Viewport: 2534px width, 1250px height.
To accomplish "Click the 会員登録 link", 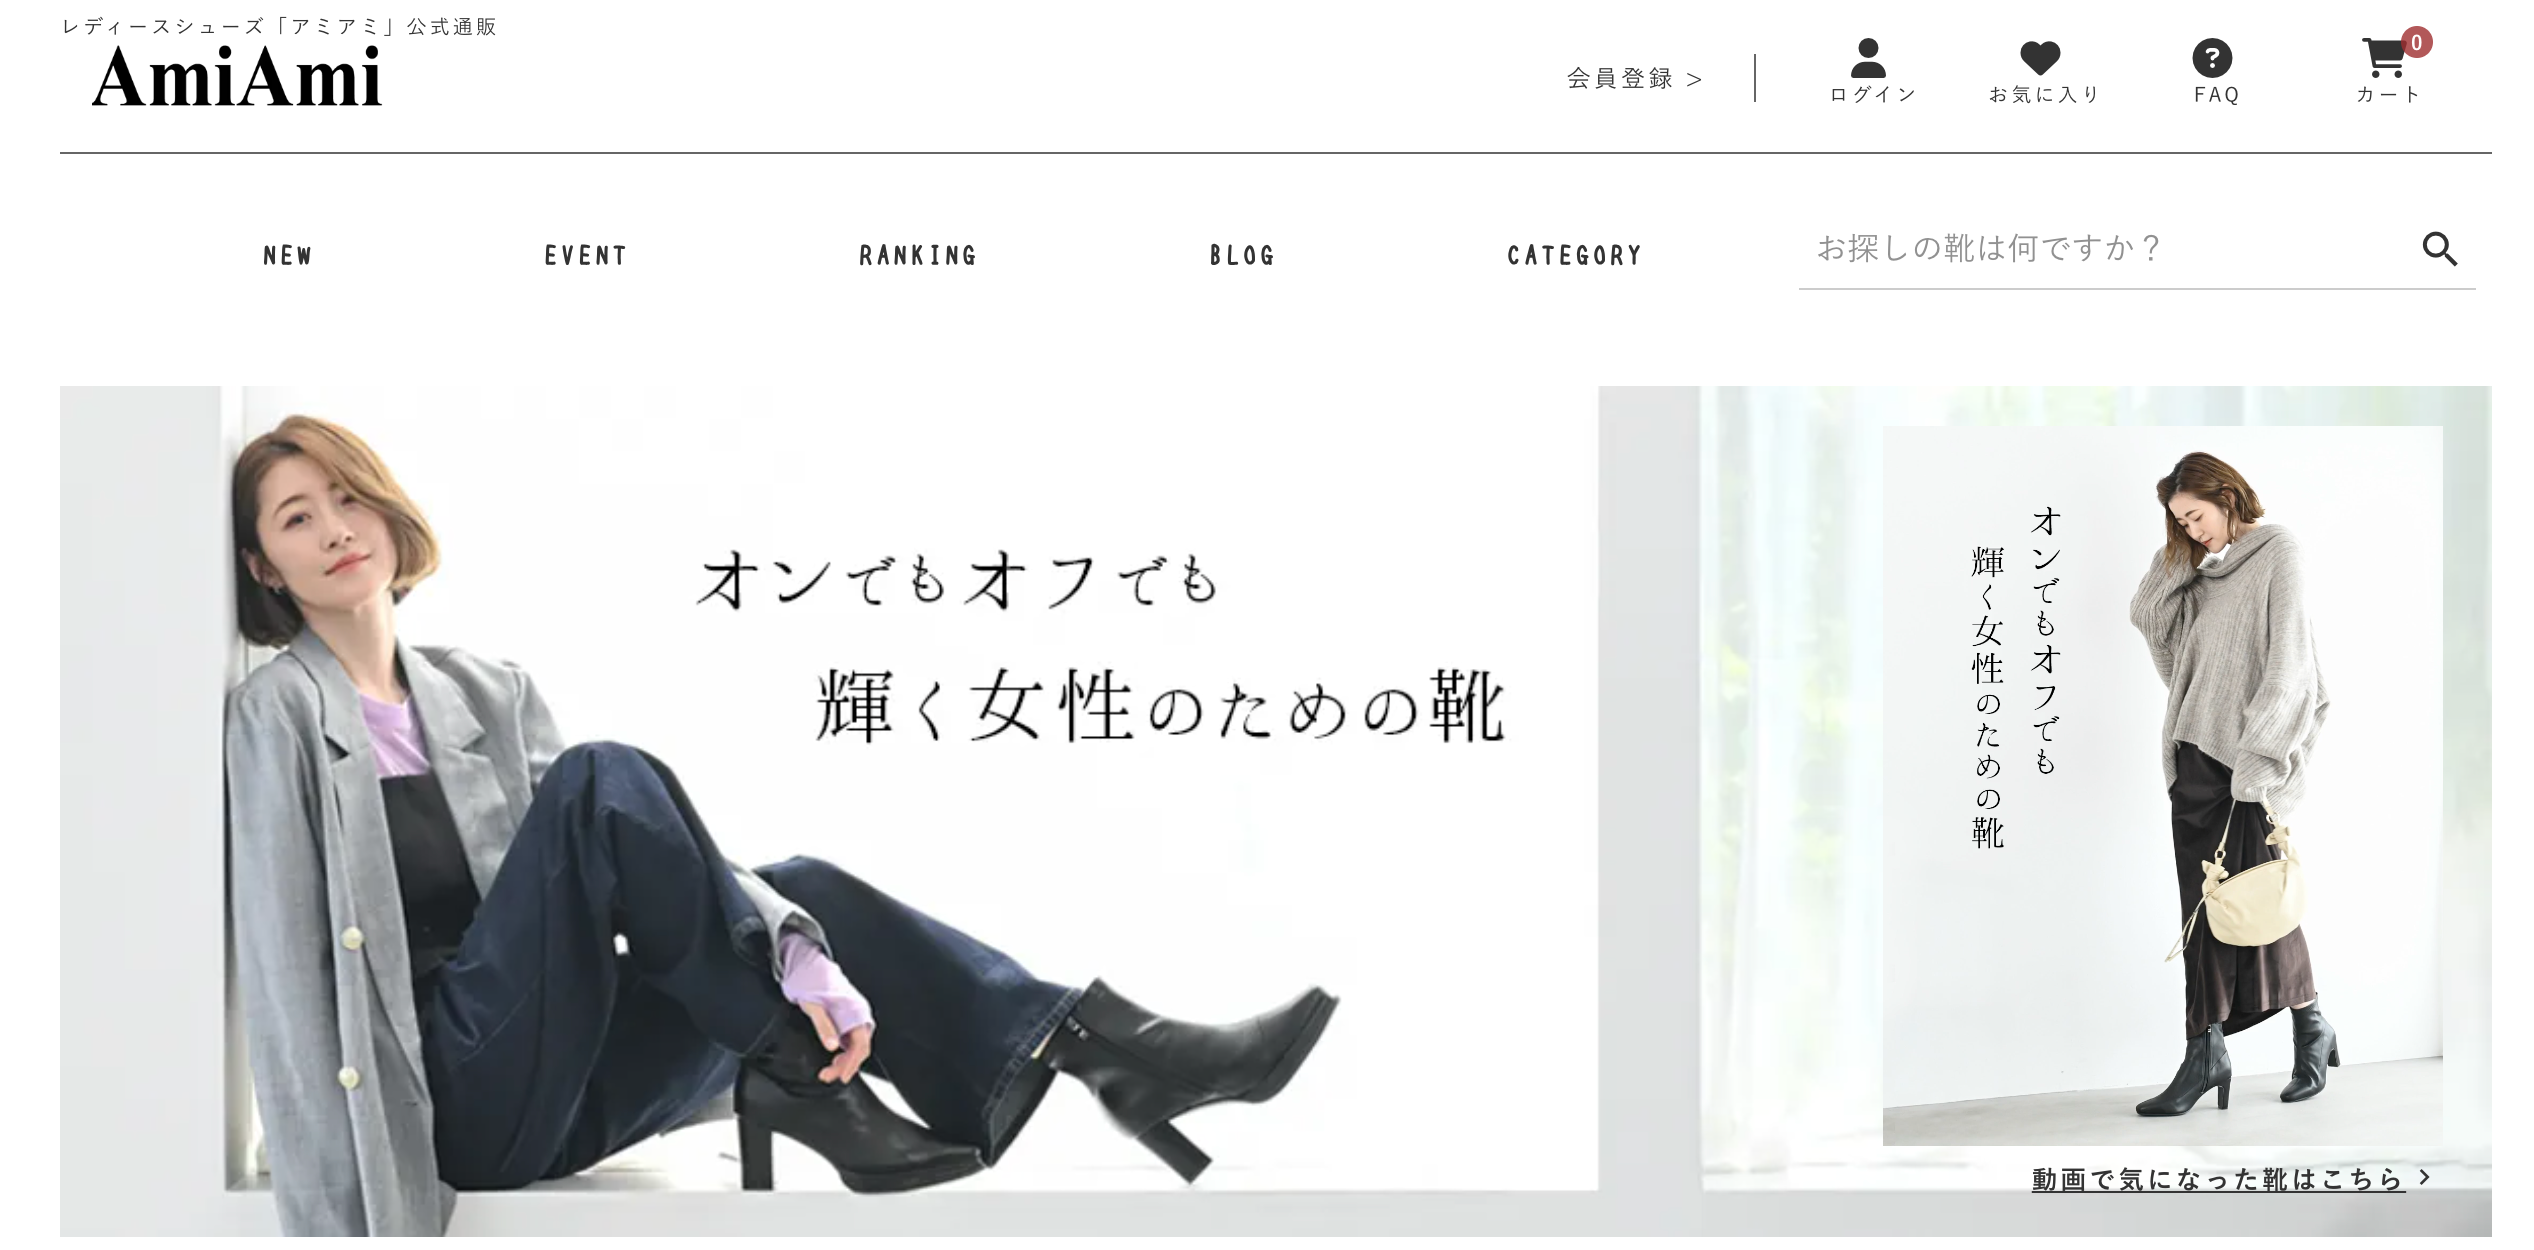I will (1634, 79).
